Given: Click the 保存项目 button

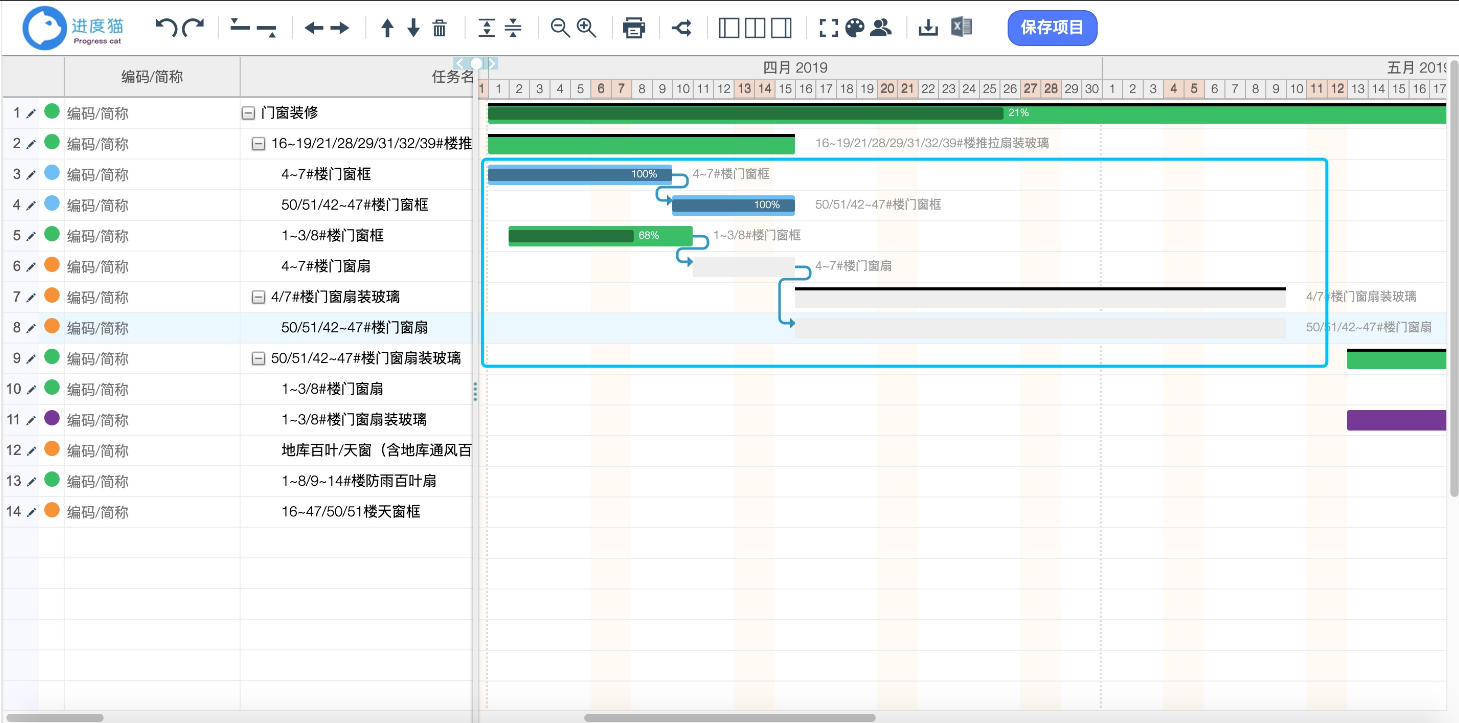Looking at the screenshot, I should click(x=1052, y=27).
